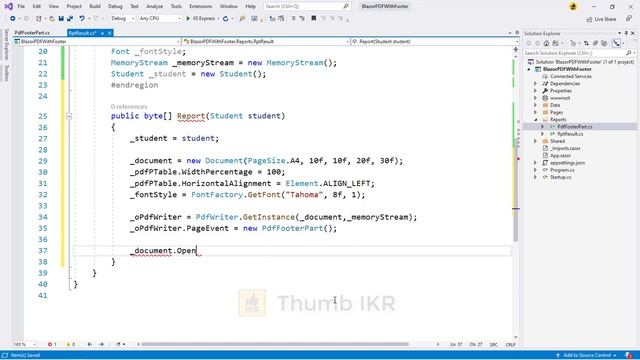The width and height of the screenshot is (640, 360).
Task: Open the Debug menu
Action: [115, 6]
